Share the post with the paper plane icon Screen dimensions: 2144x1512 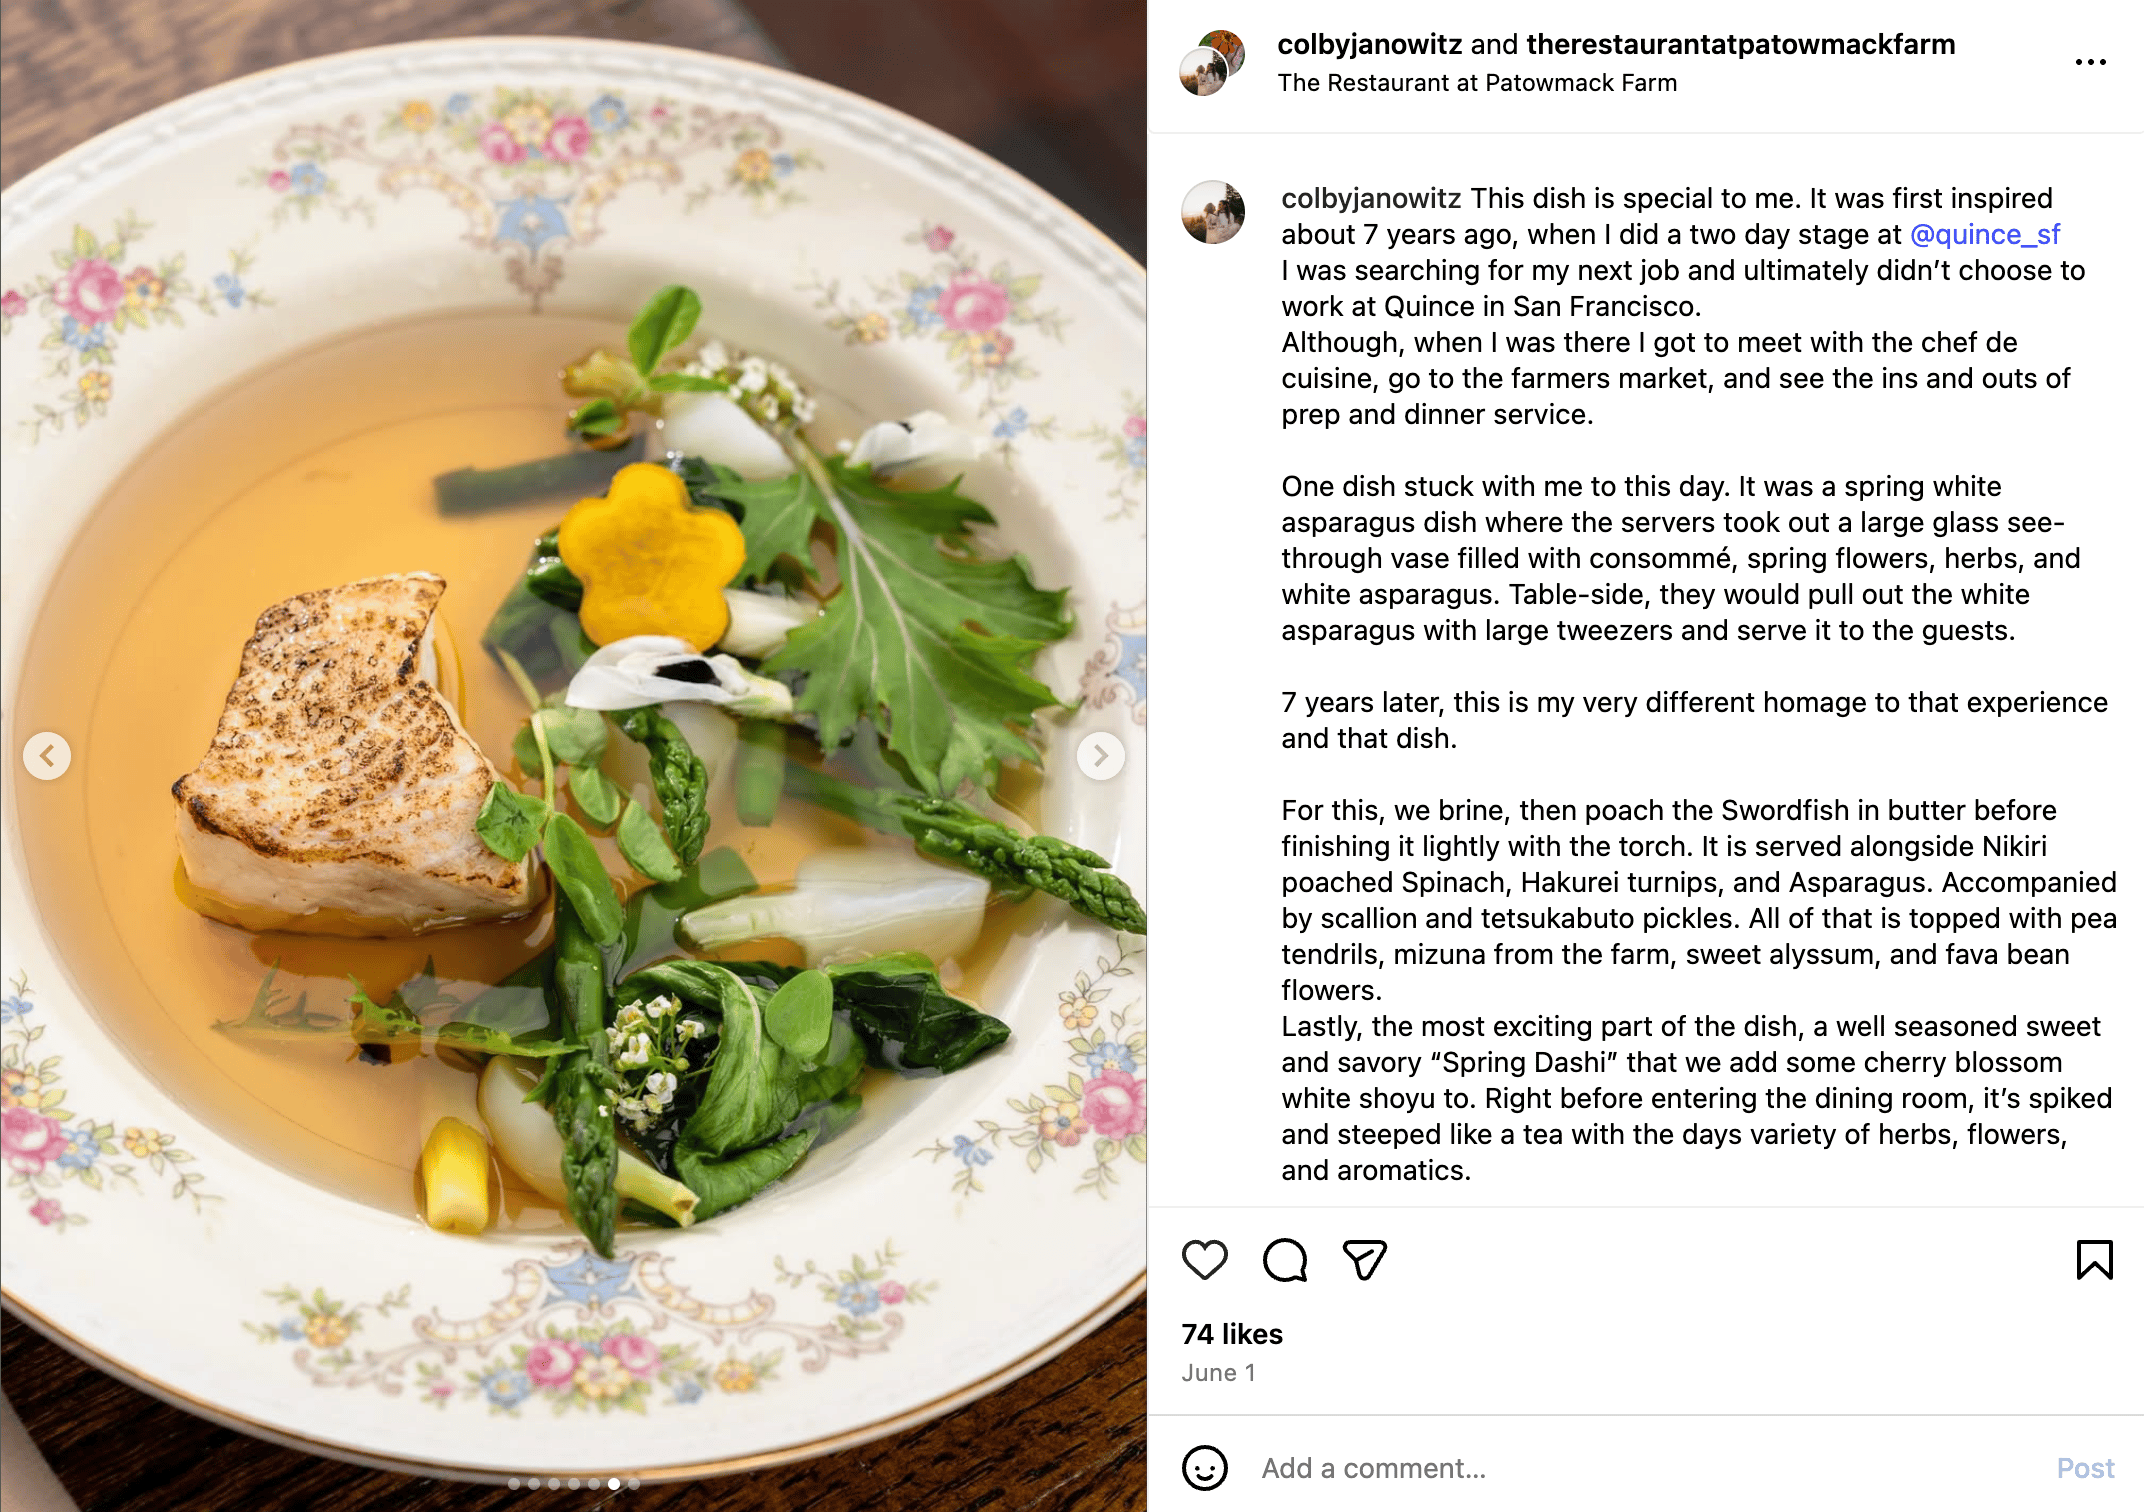point(1365,1260)
